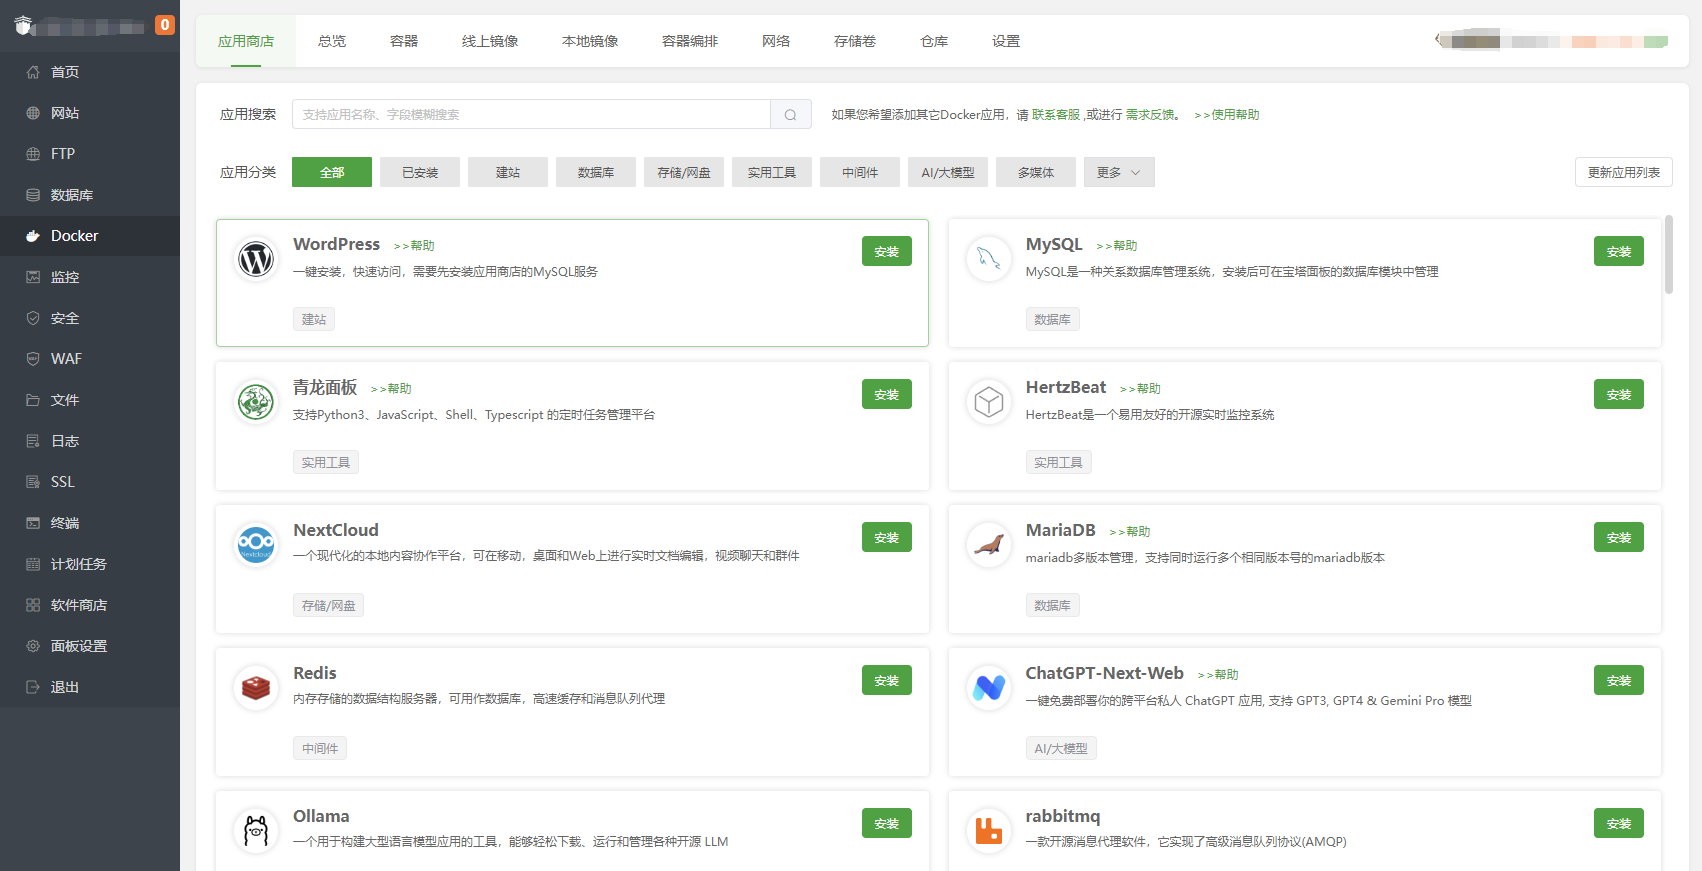
Task: Select the 全部 category filter
Action: point(332,172)
